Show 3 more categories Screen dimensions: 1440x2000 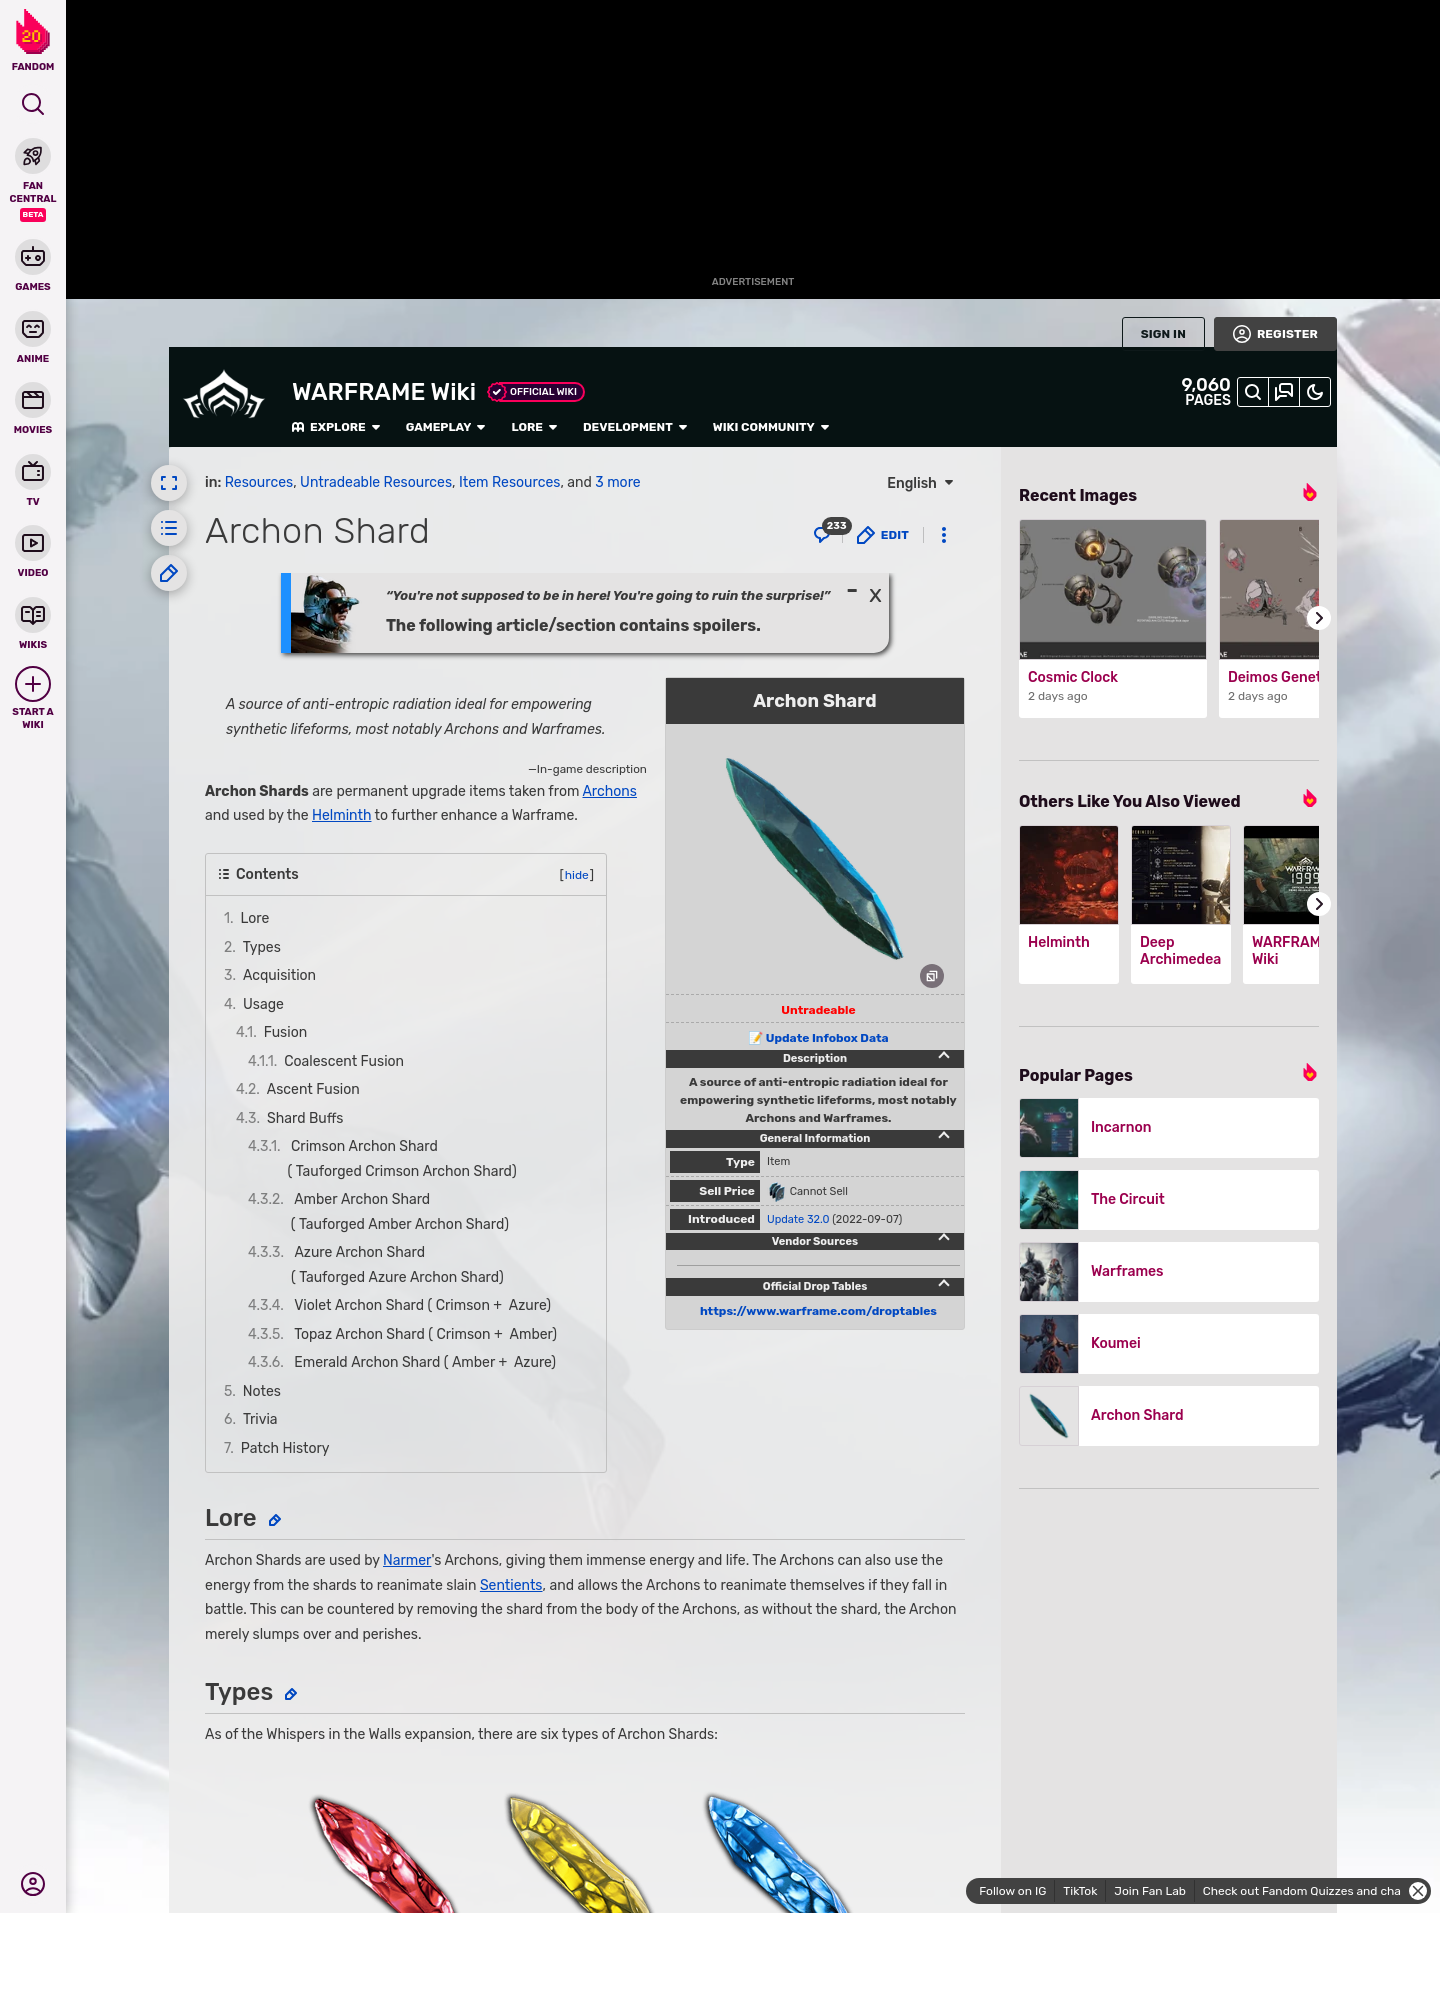[618, 482]
